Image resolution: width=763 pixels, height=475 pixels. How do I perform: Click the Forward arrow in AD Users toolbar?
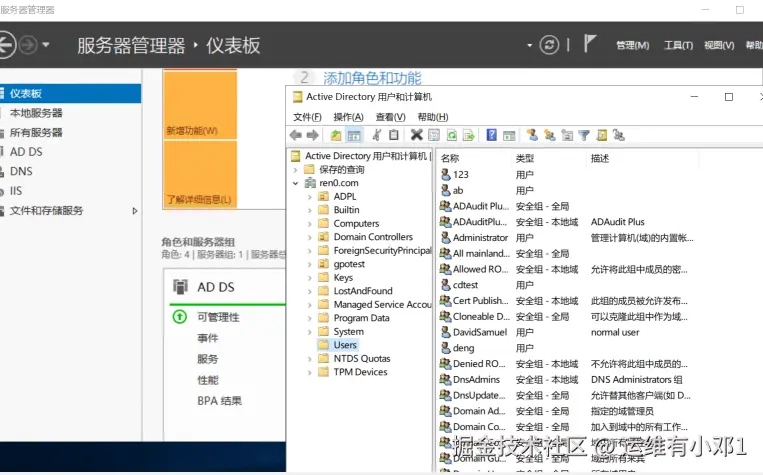point(312,135)
